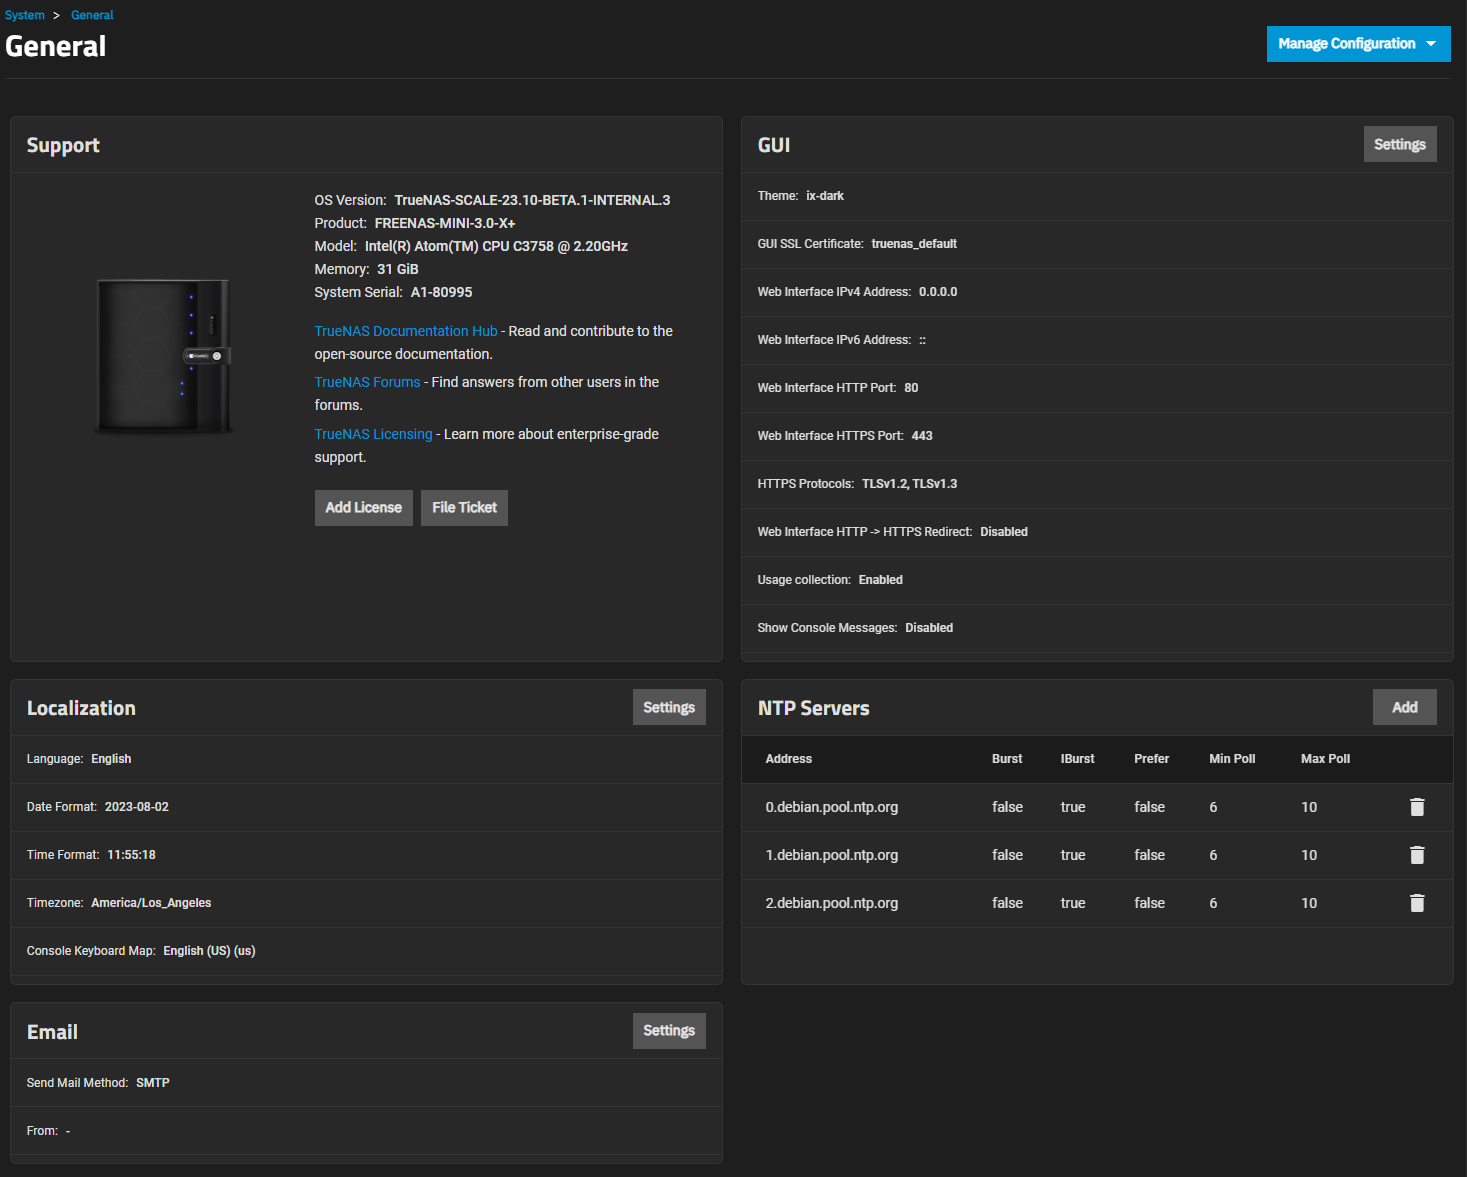Click the Max Poll column header
The height and width of the screenshot is (1177, 1467).
tap(1324, 759)
